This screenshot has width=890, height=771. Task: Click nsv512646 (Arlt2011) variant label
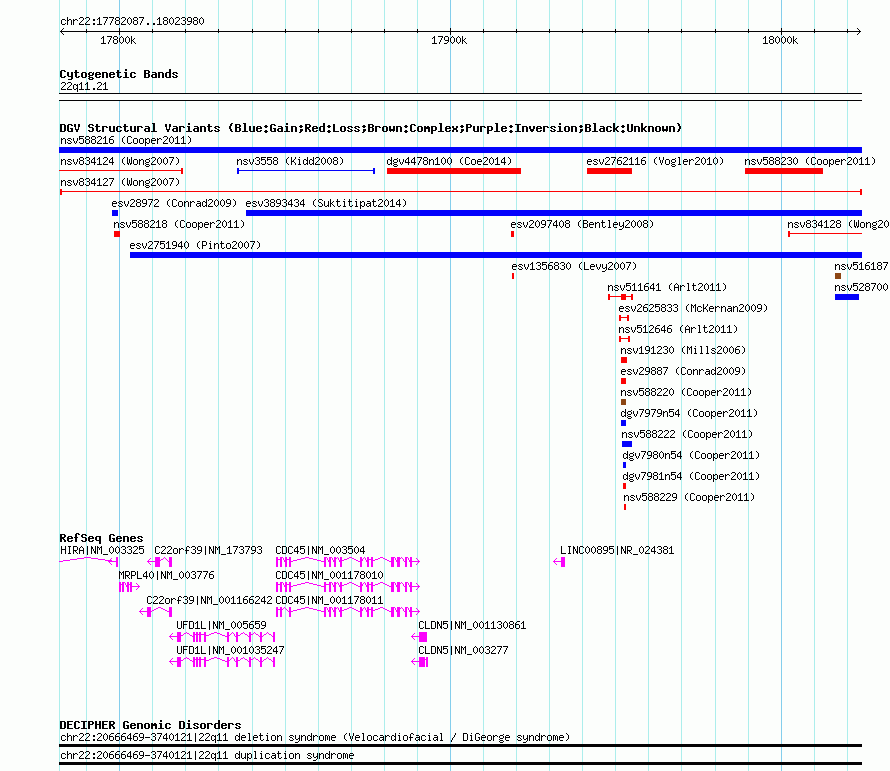(678, 329)
